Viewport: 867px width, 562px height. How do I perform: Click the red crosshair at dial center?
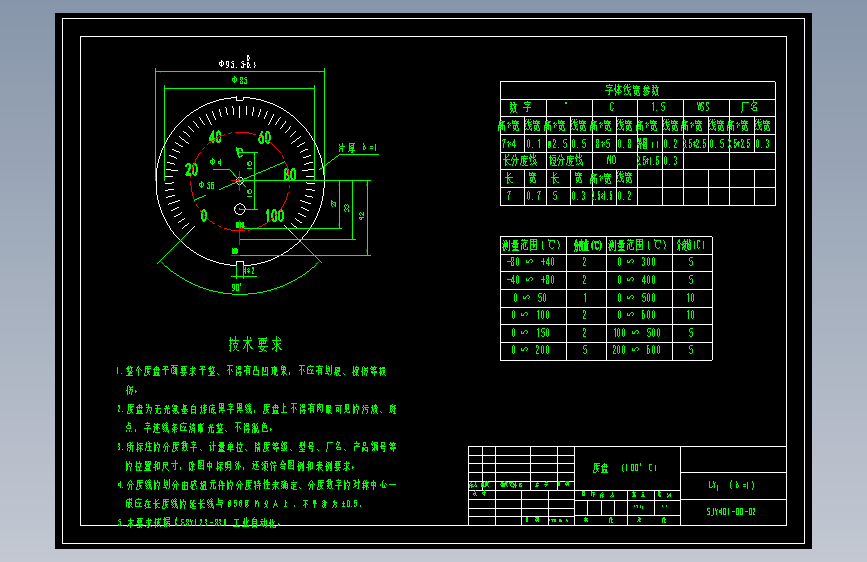239,180
